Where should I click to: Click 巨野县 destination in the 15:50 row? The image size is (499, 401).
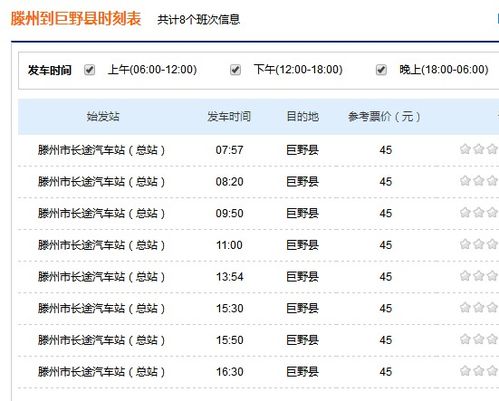coord(303,340)
